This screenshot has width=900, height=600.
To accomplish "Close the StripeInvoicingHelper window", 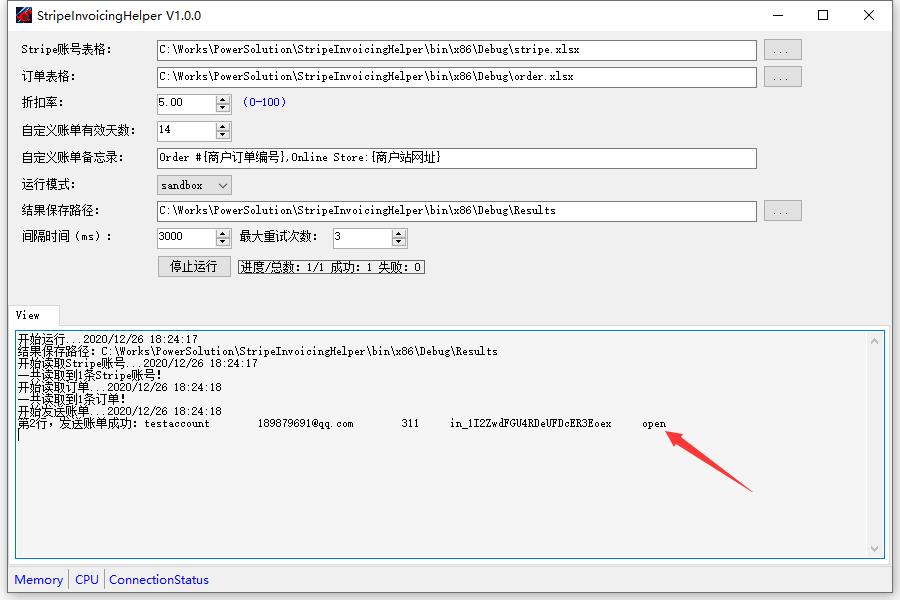I will pos(868,16).
